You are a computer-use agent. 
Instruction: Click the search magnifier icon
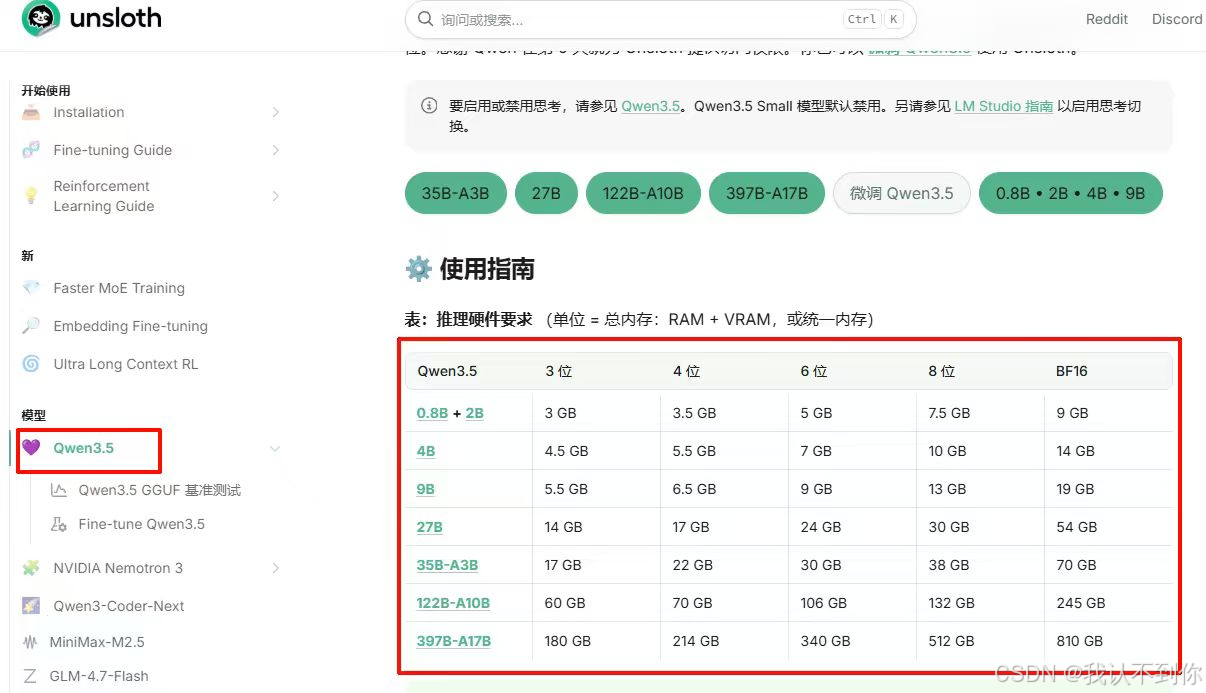click(x=426, y=19)
